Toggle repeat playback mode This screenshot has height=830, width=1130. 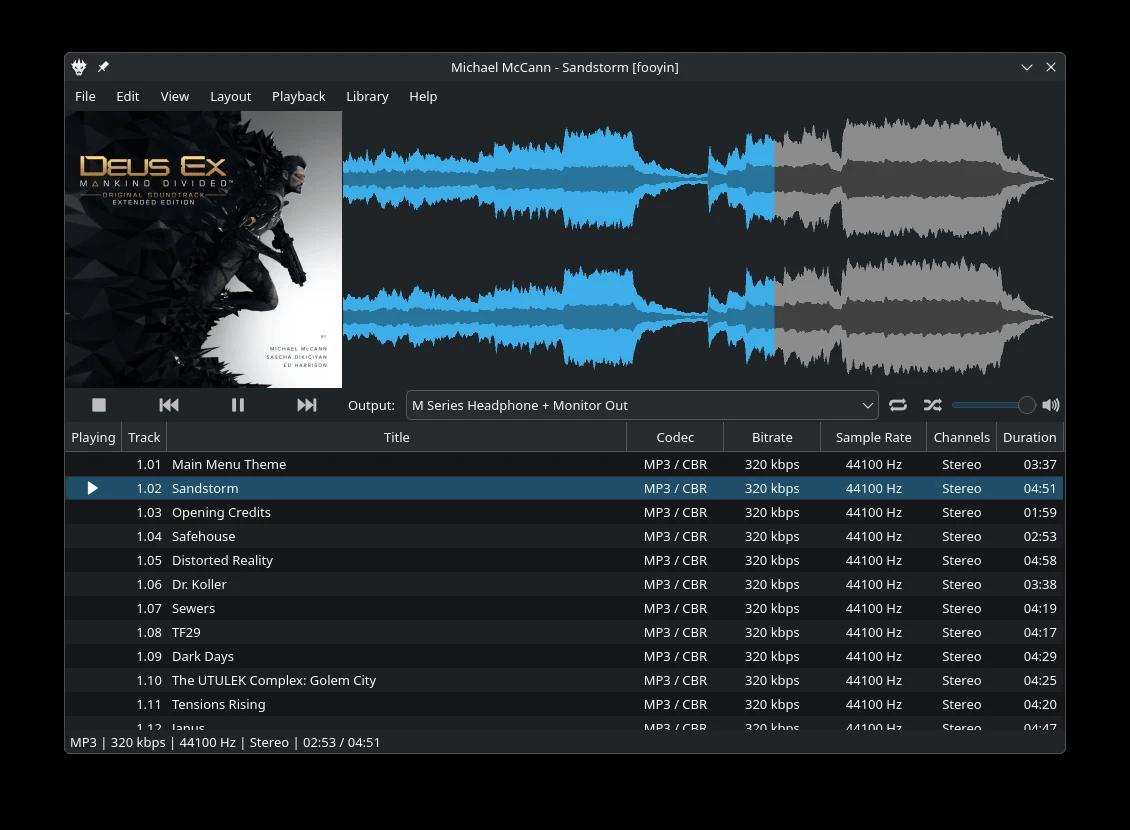click(x=898, y=405)
